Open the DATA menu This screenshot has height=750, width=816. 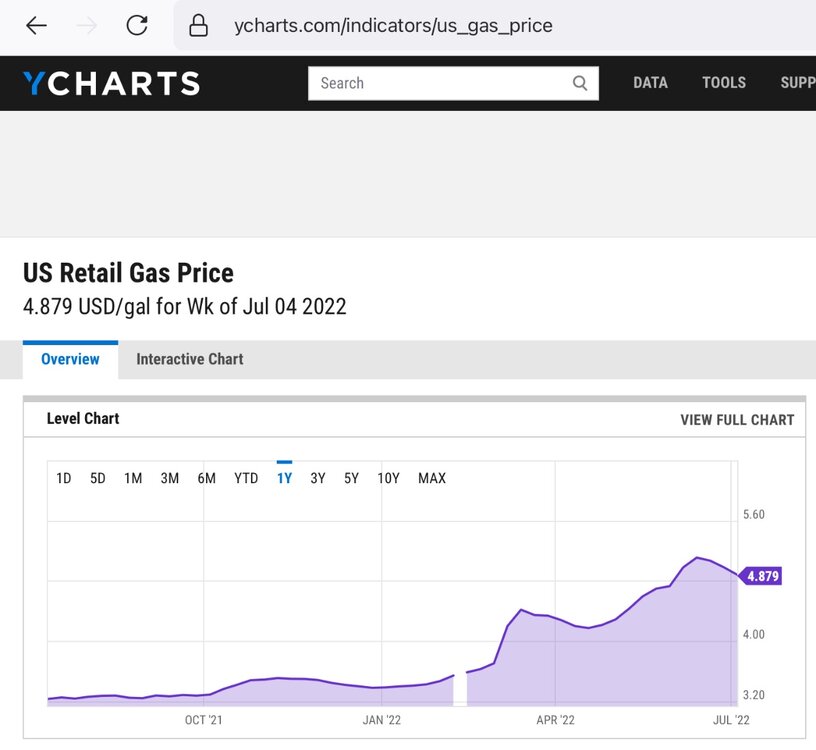point(650,83)
